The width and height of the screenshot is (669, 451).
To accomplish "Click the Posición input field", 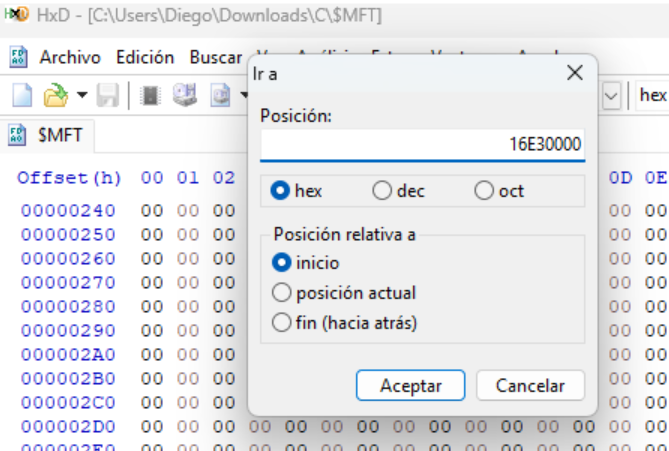I will (422, 144).
